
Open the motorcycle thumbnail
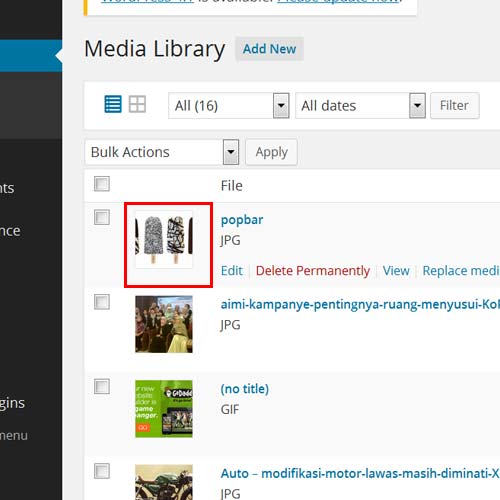pyautogui.click(x=164, y=482)
